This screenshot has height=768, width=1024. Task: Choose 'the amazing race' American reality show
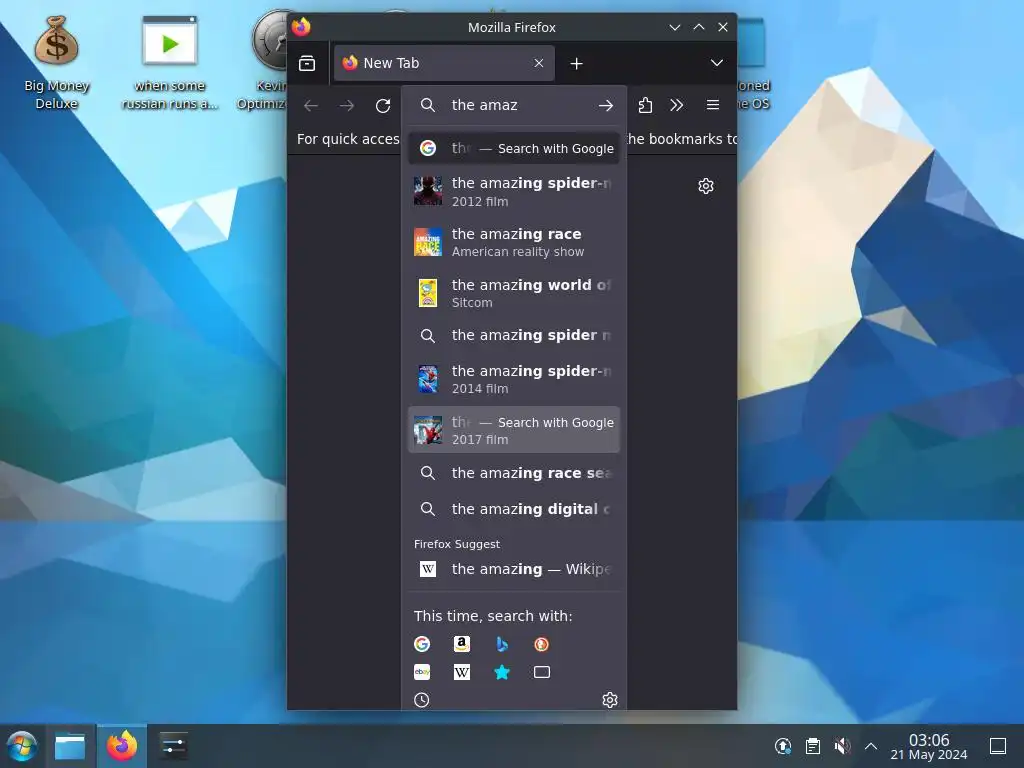[514, 242]
